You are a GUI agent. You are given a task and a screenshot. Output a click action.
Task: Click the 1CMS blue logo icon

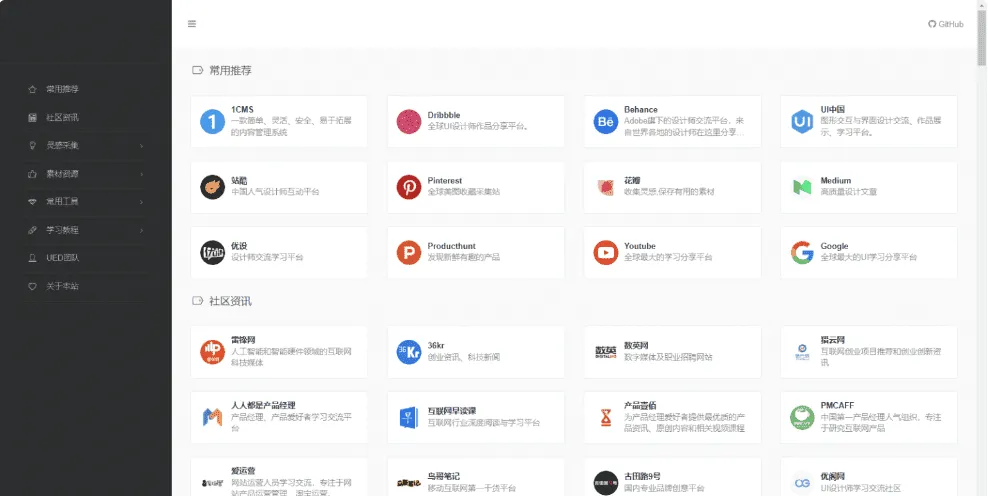pyautogui.click(x=212, y=122)
